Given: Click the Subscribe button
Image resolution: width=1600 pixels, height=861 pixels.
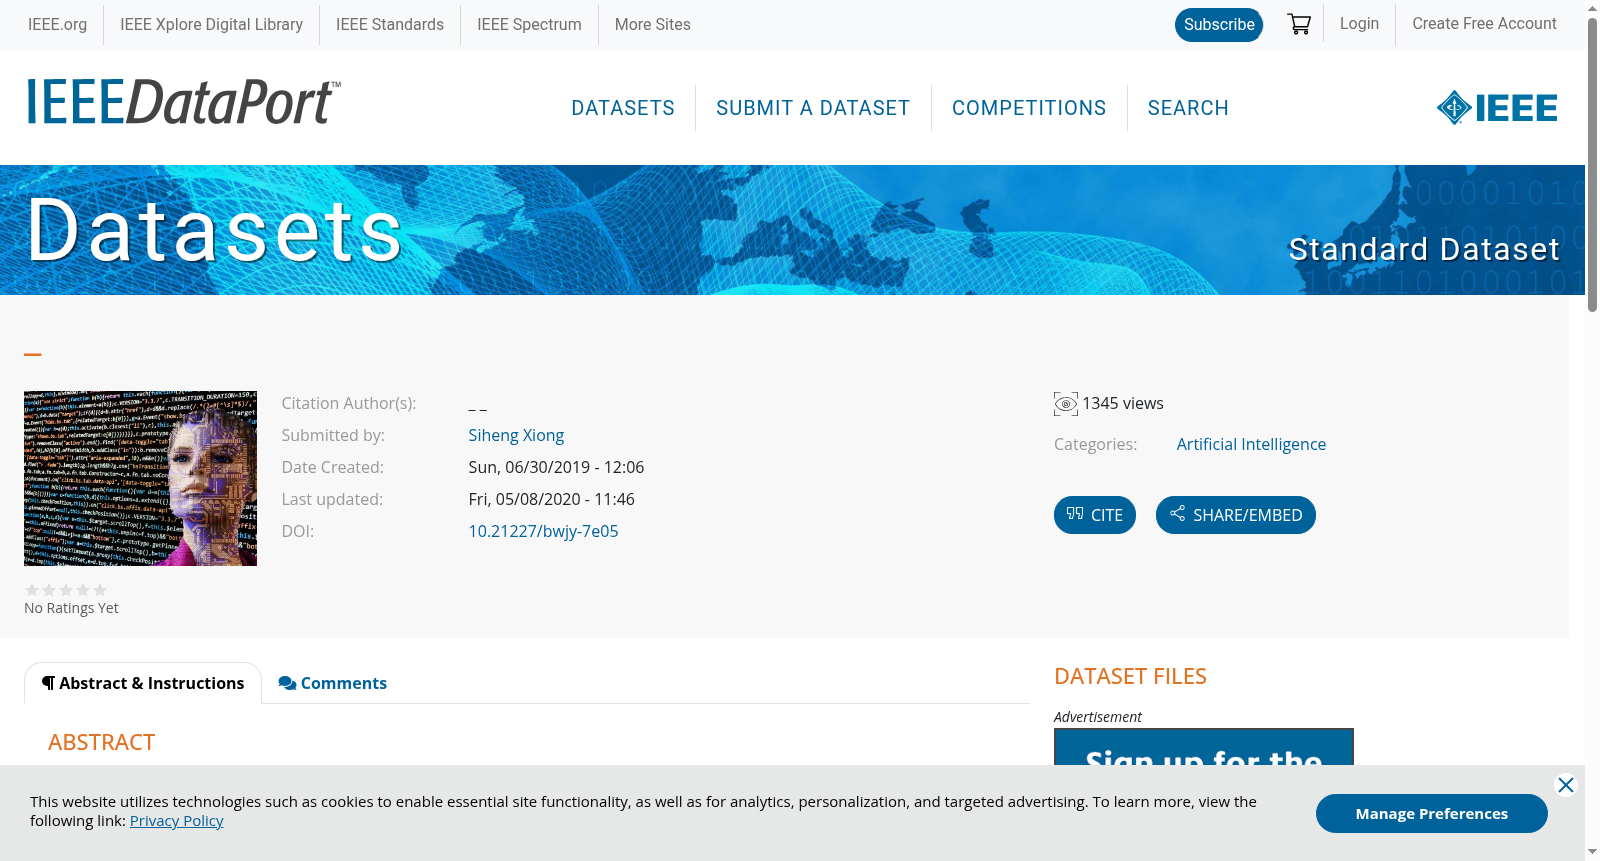Looking at the screenshot, I should coord(1219,25).
